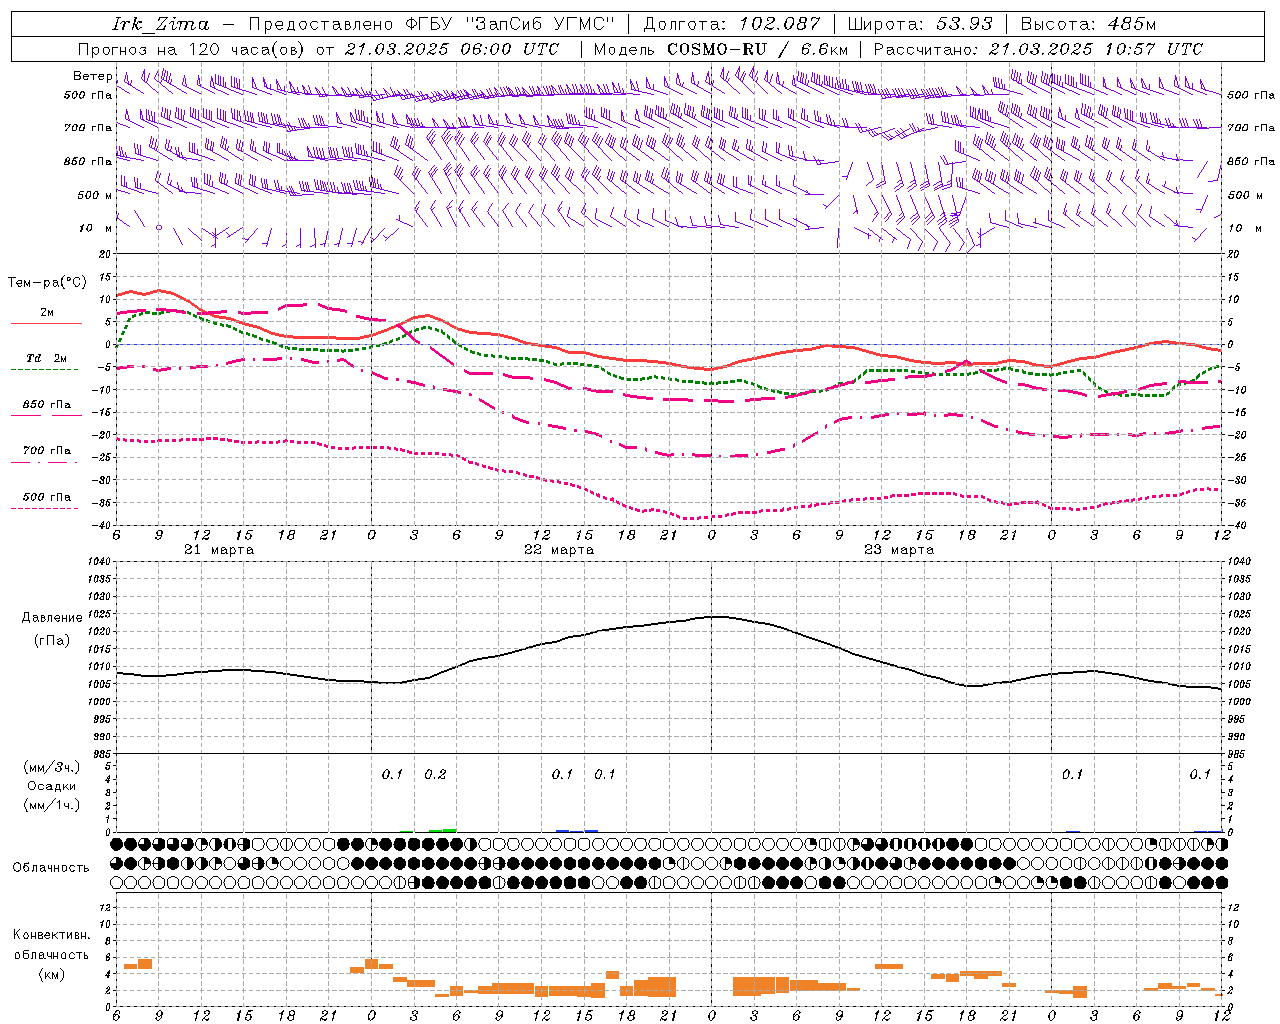Click the "(мм/1ч.)" precipitation unit label

pyautogui.click(x=52, y=805)
